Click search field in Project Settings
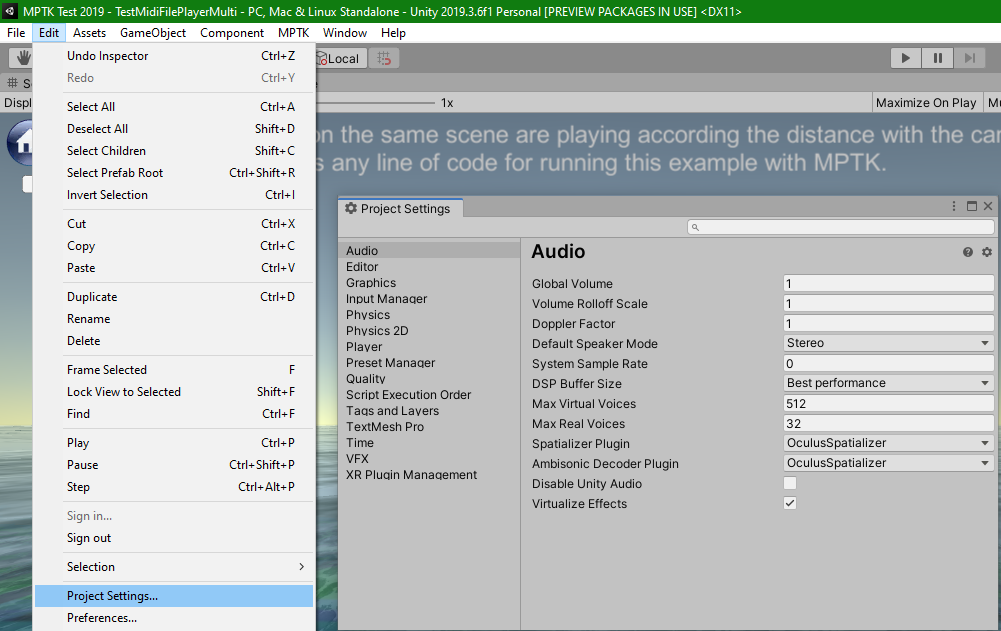 point(840,227)
